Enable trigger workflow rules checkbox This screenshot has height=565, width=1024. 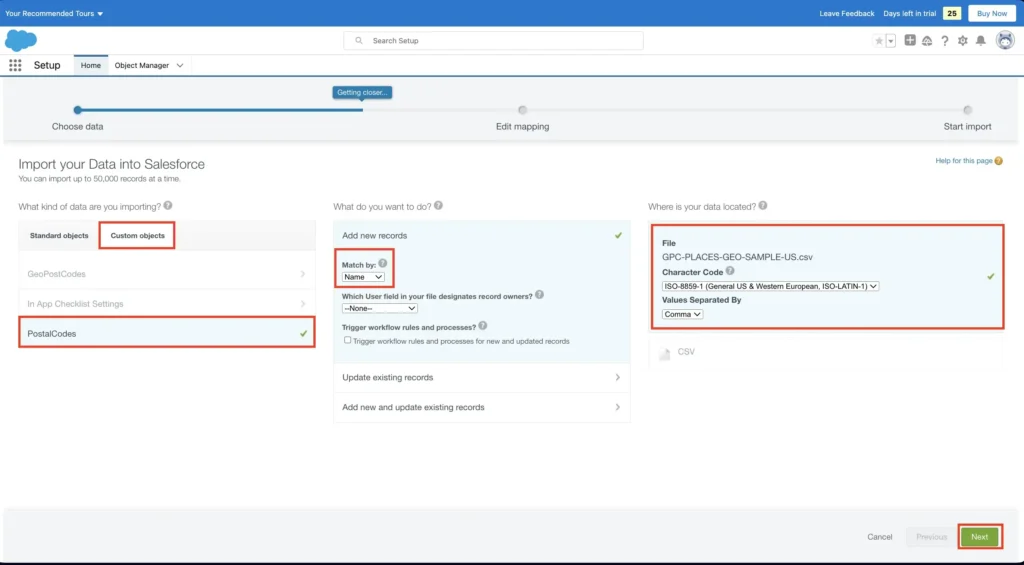[347, 340]
